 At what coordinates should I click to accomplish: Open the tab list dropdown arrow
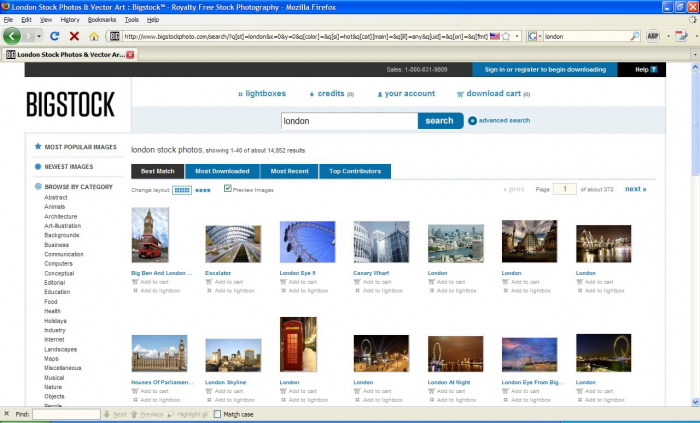click(x=695, y=55)
